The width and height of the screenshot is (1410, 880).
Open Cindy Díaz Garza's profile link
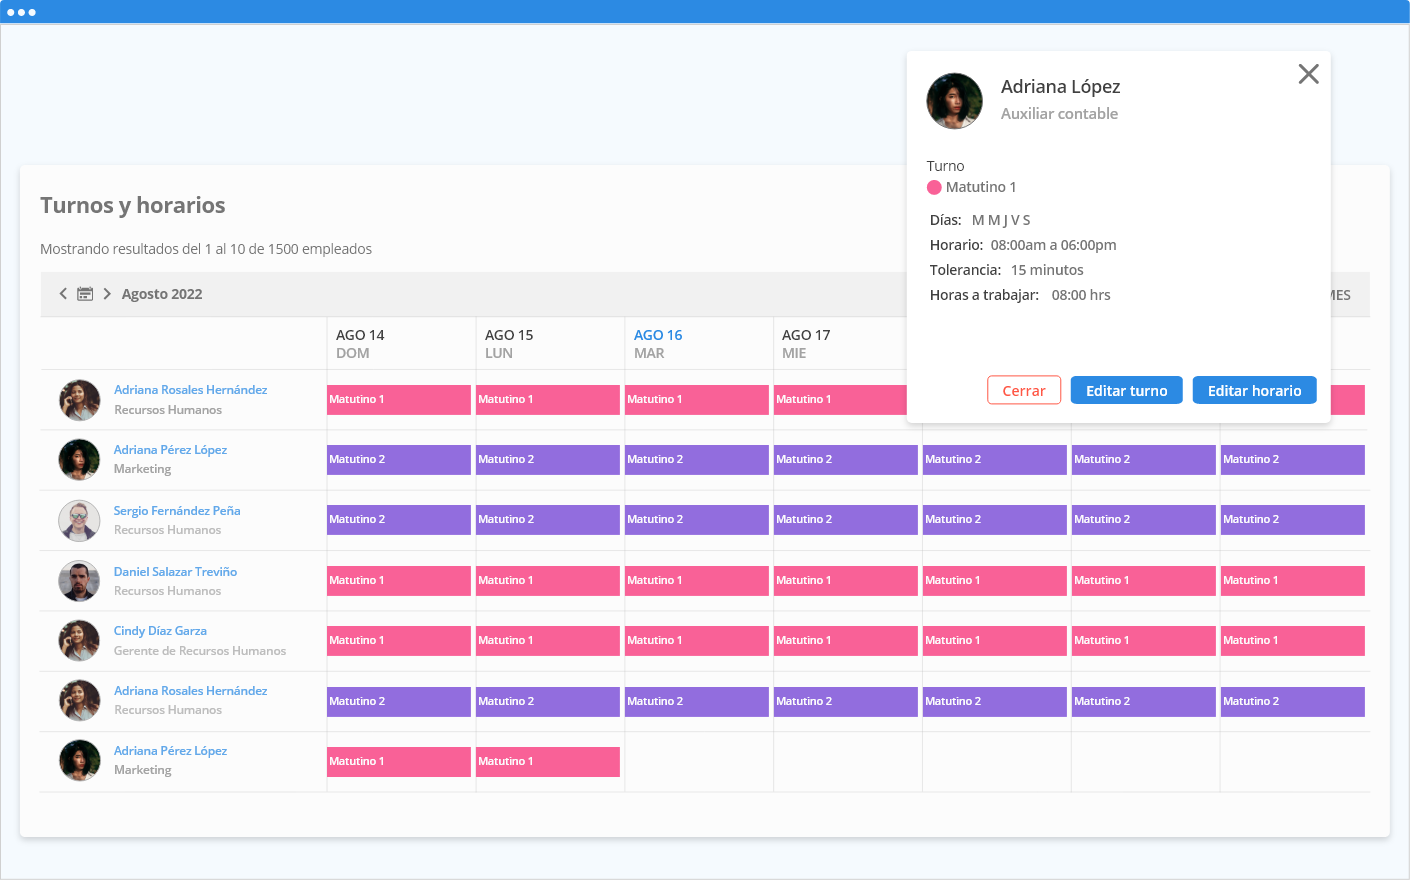point(160,631)
